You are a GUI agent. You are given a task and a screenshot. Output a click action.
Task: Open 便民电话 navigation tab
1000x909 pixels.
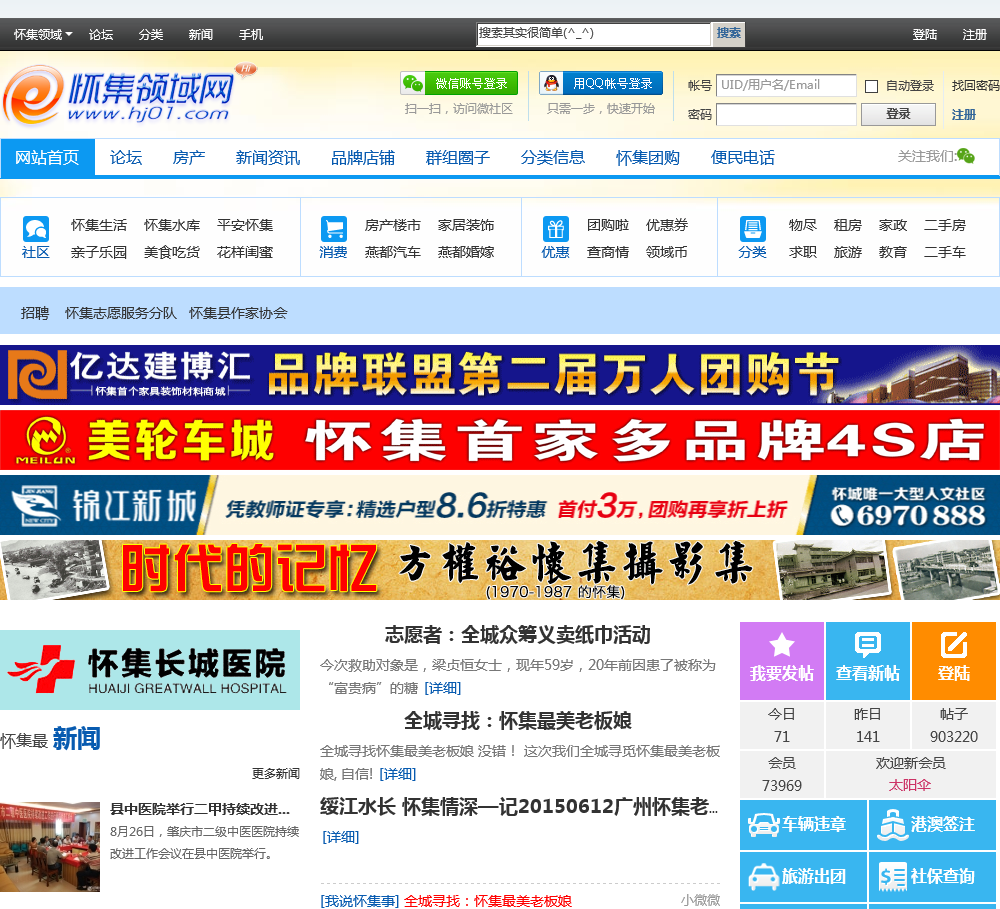(x=743, y=157)
